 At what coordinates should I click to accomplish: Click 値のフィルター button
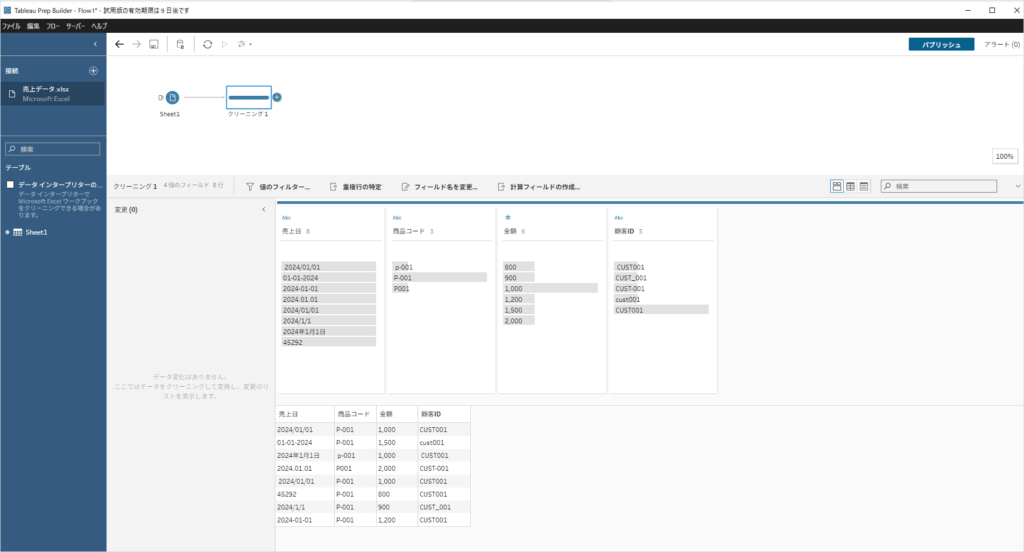(x=278, y=187)
